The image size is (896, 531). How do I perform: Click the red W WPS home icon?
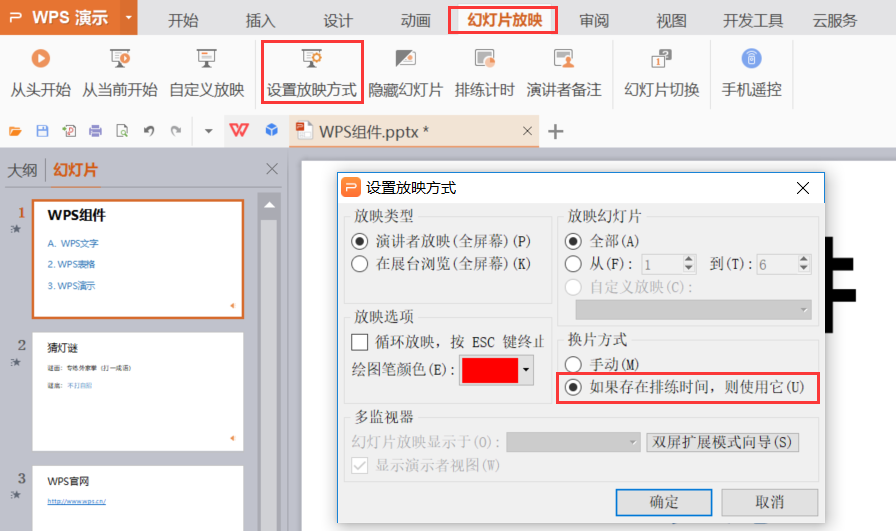tap(239, 130)
